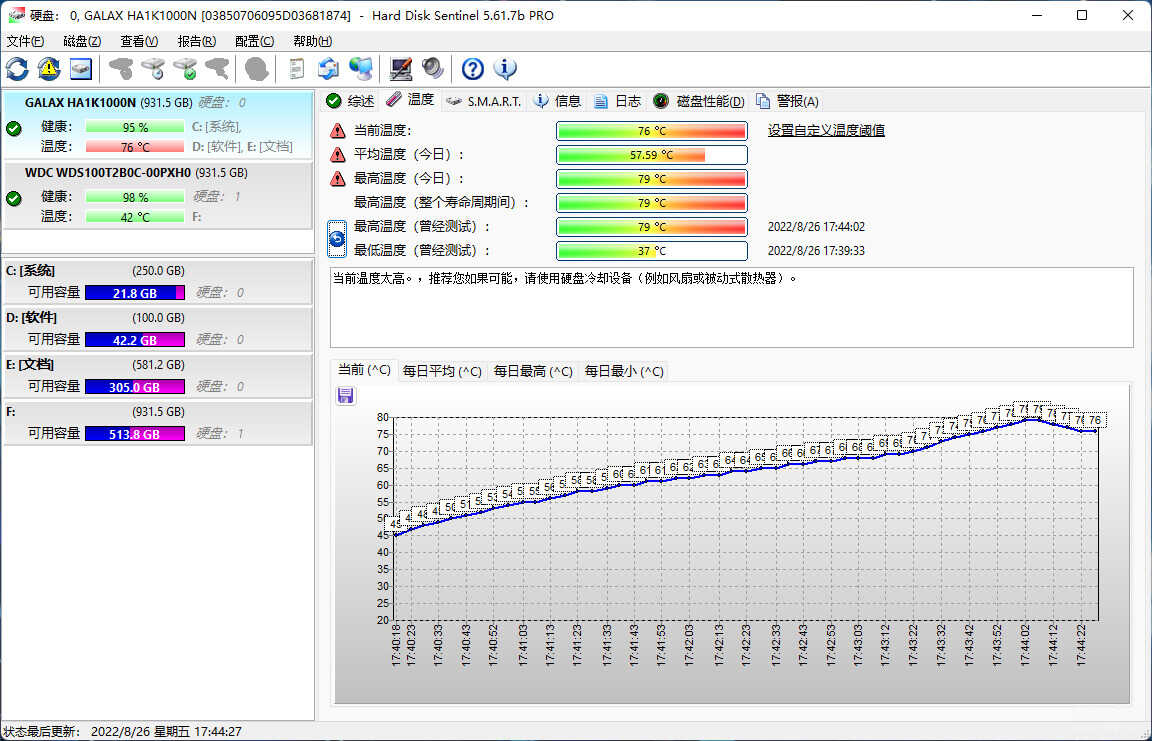The image size is (1152, 741).
Task: Click the warning icon beside 最高温度 (今日)
Action: 337,178
